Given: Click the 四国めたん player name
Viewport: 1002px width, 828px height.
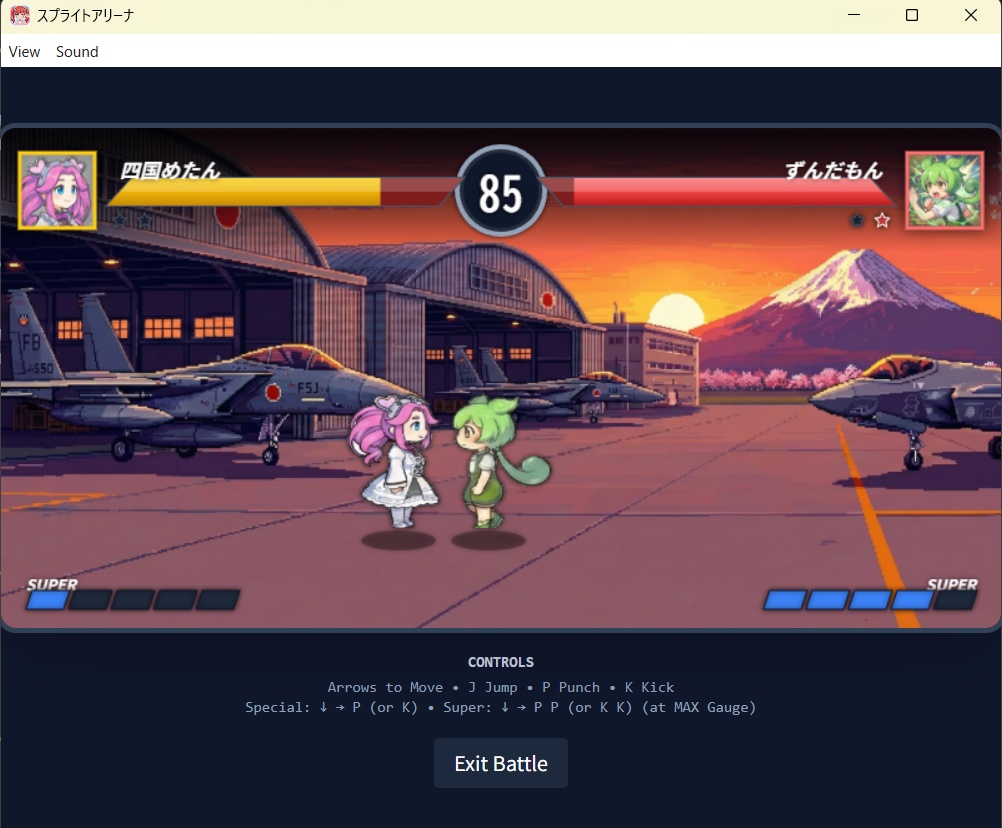Looking at the screenshot, I should (170, 170).
